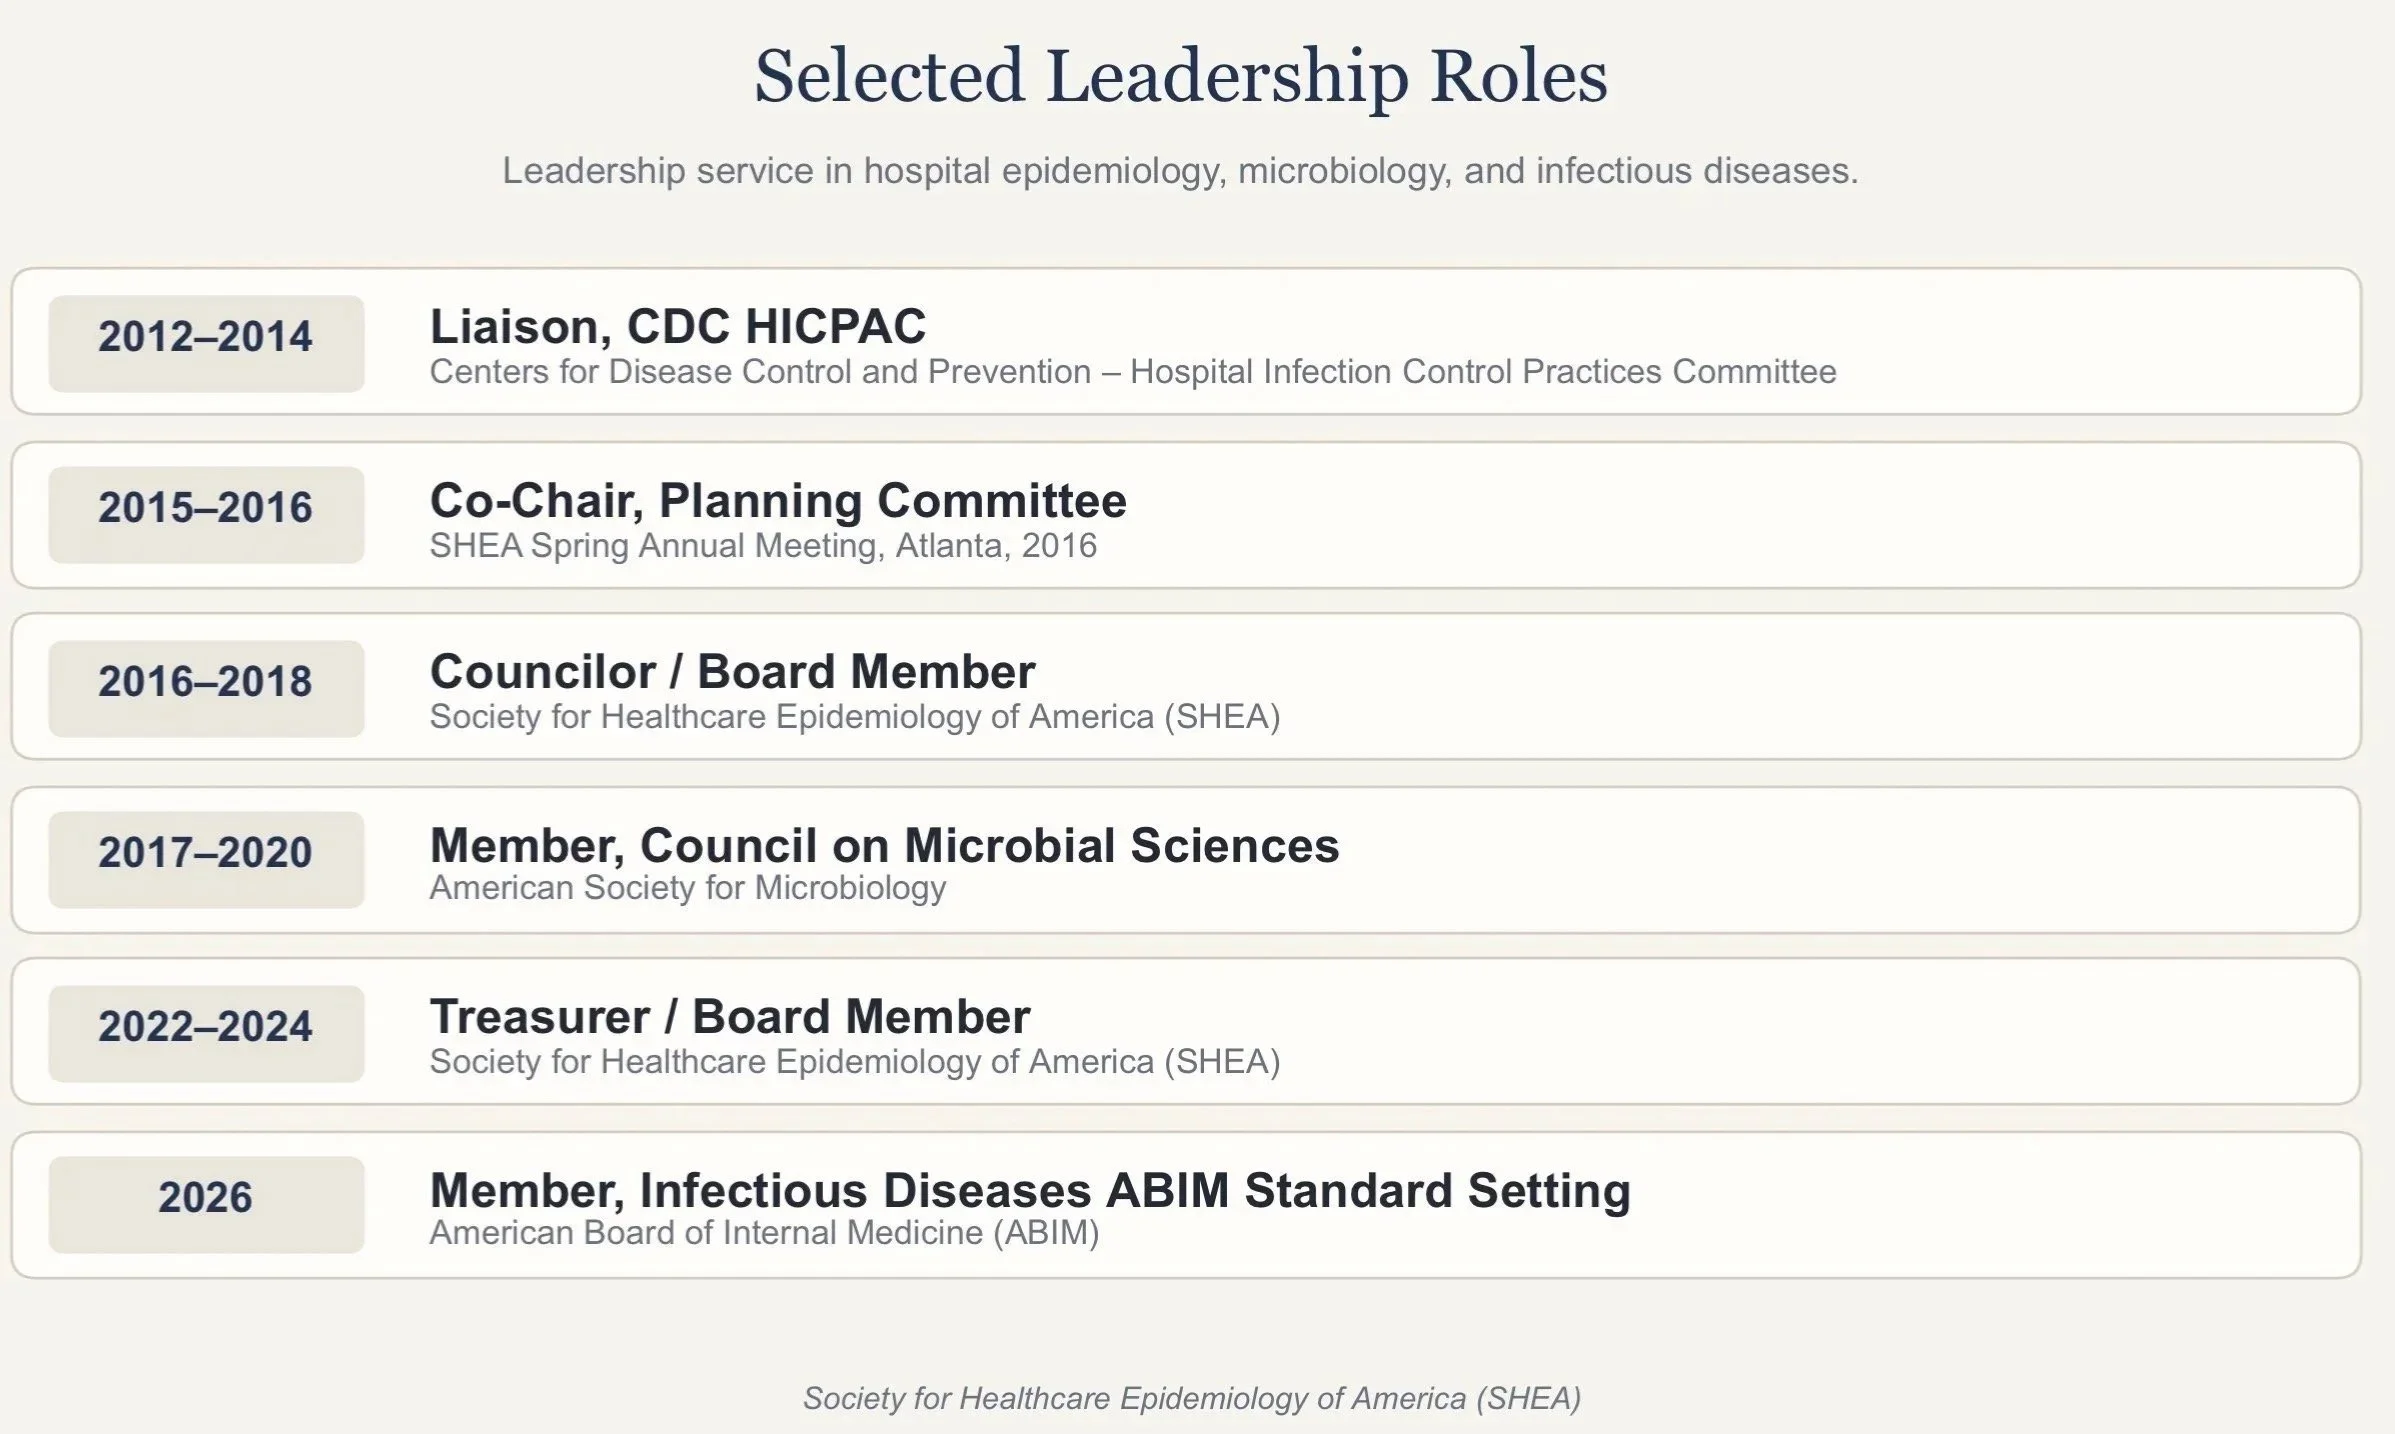2395x1434 pixels.
Task: Select the 2015–2016 year badge
Action: tap(206, 508)
